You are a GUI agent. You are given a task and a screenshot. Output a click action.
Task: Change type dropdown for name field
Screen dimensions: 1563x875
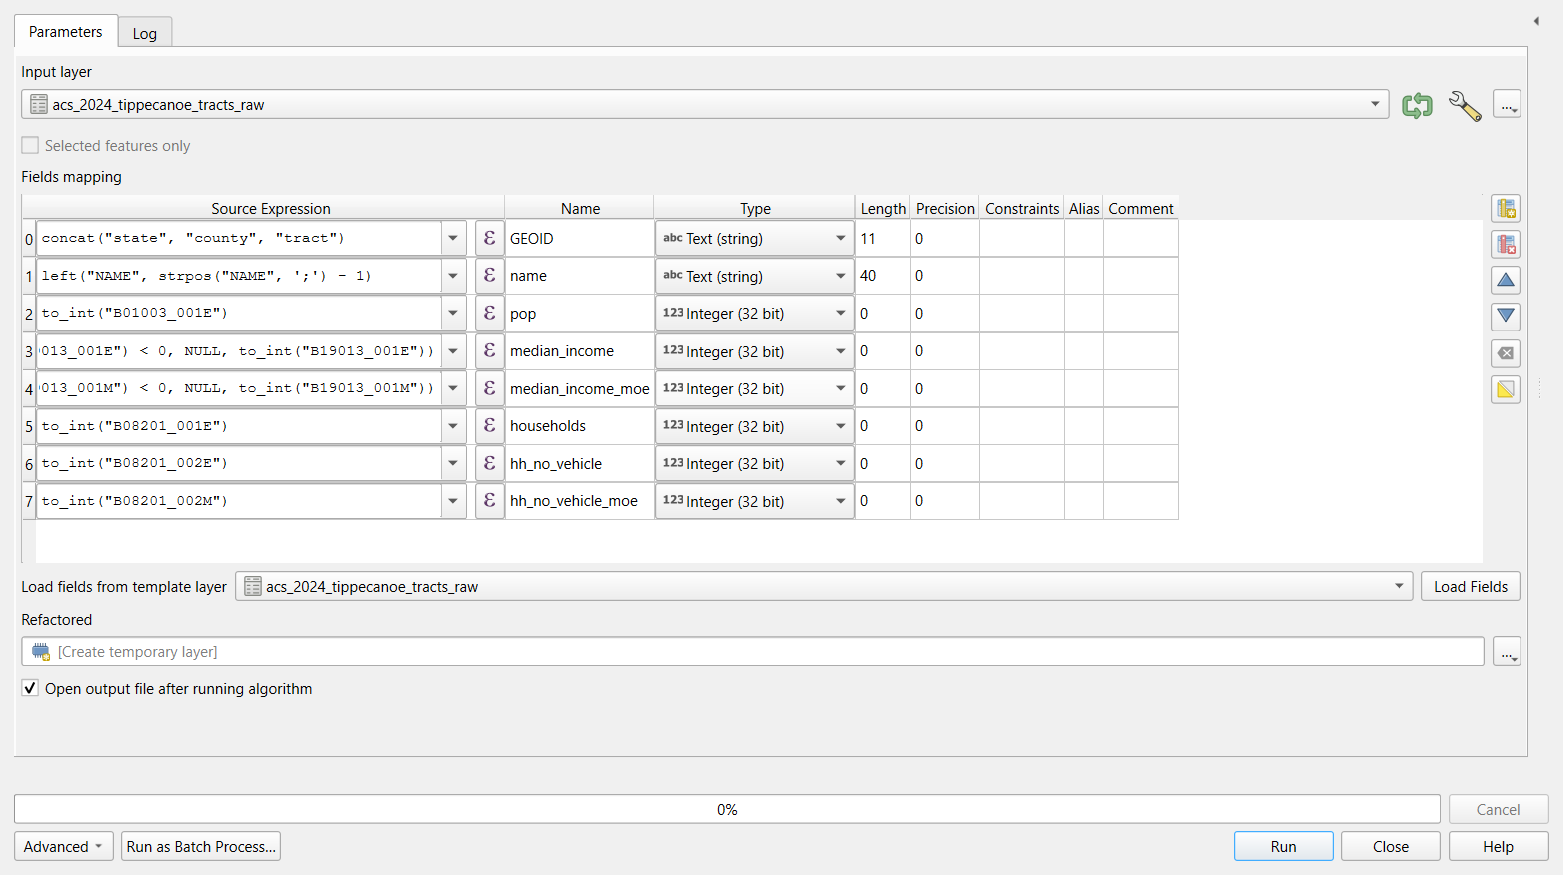(x=755, y=276)
